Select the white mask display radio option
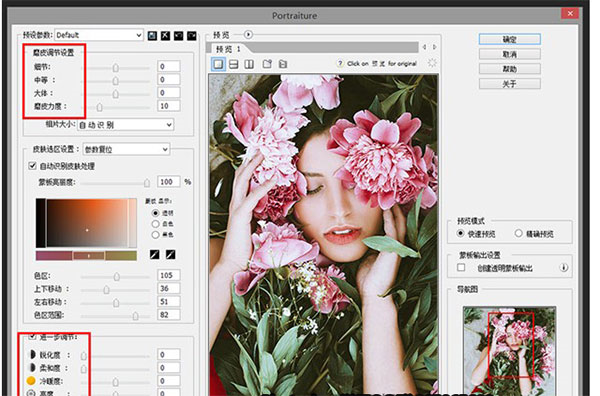 pyautogui.click(x=155, y=223)
